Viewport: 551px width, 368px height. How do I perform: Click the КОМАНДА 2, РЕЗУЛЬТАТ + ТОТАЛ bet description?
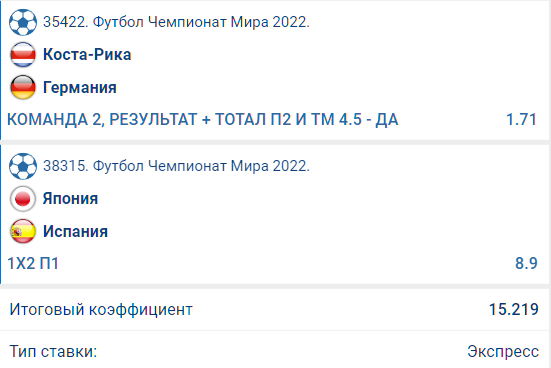click(x=203, y=120)
